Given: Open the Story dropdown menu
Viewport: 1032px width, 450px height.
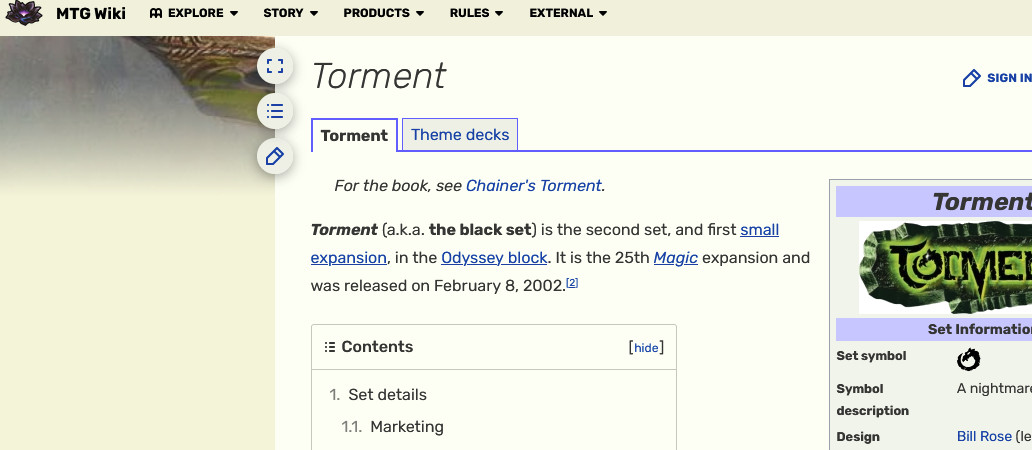Looking at the screenshot, I should [x=290, y=14].
